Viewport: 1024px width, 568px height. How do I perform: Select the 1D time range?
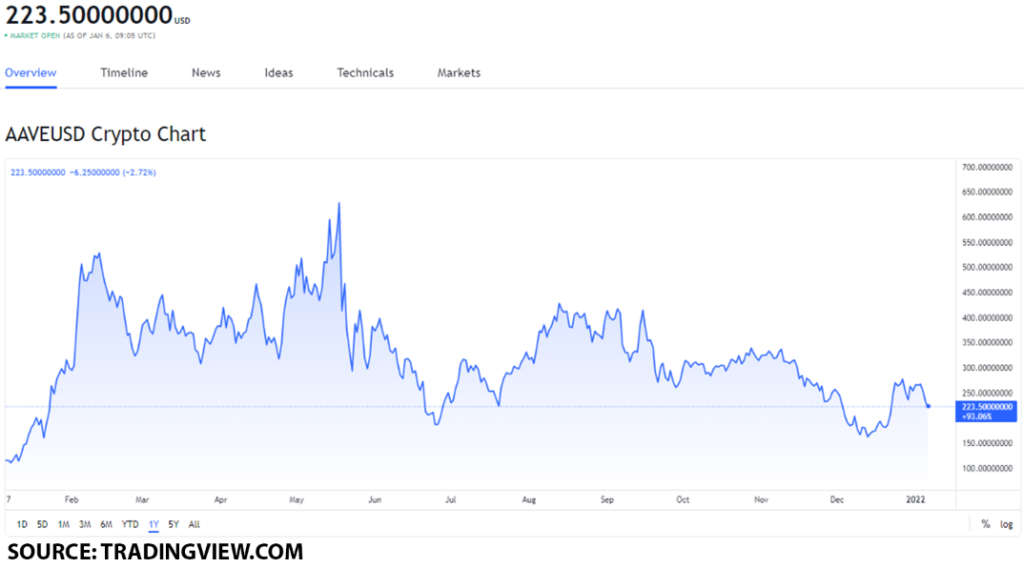[22, 524]
